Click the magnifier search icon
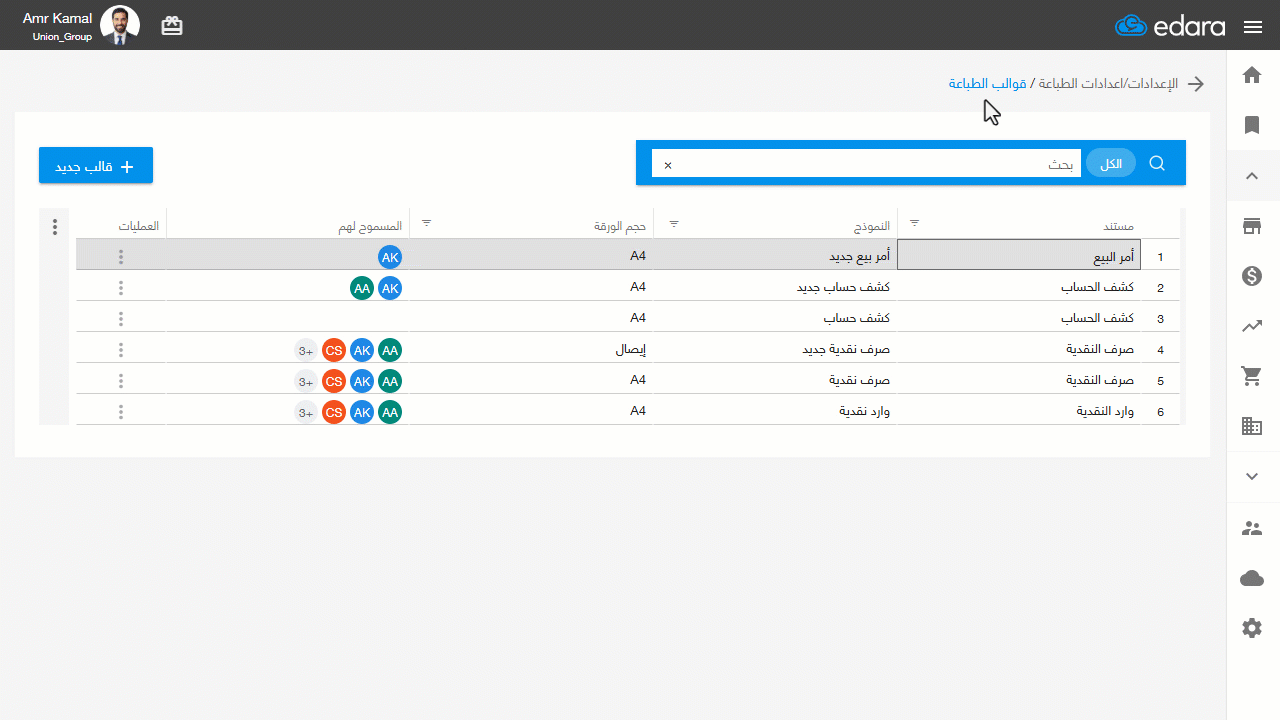 (x=1157, y=163)
